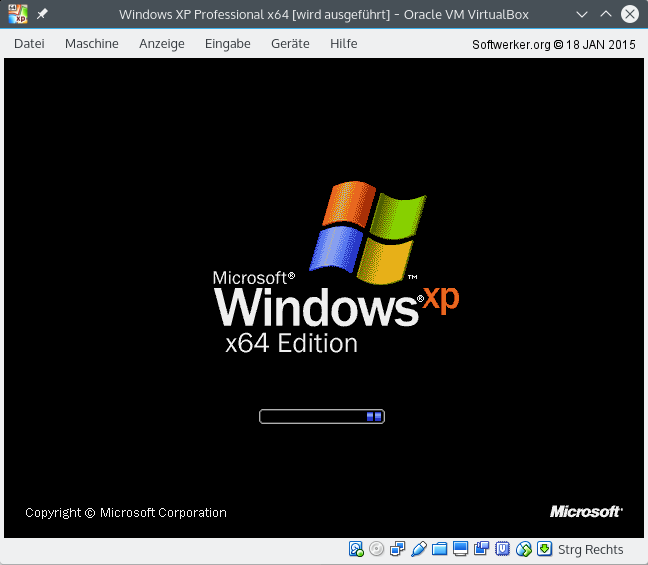Click the Windows XP boot progress bar
The height and width of the screenshot is (565, 648).
(321, 416)
